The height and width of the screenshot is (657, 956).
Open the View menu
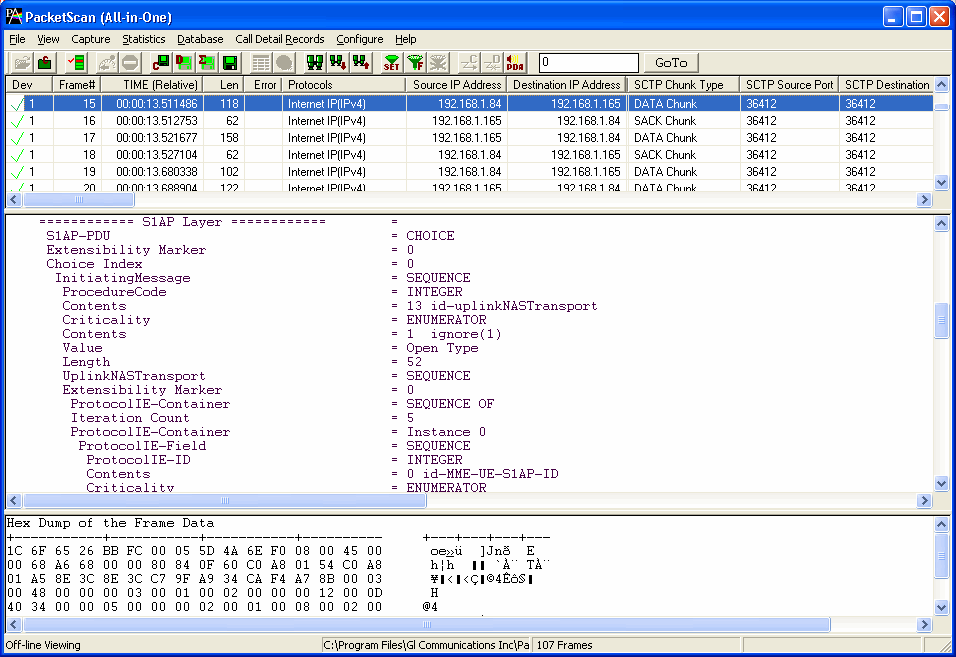(48, 39)
